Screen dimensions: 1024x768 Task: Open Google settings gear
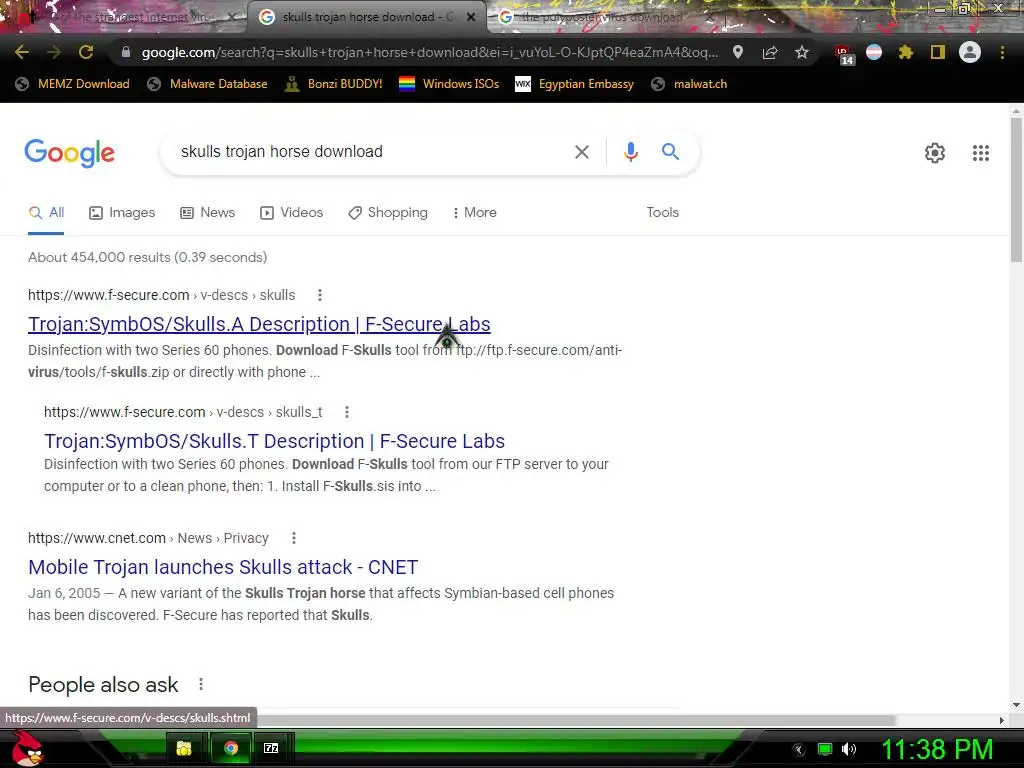click(x=935, y=153)
